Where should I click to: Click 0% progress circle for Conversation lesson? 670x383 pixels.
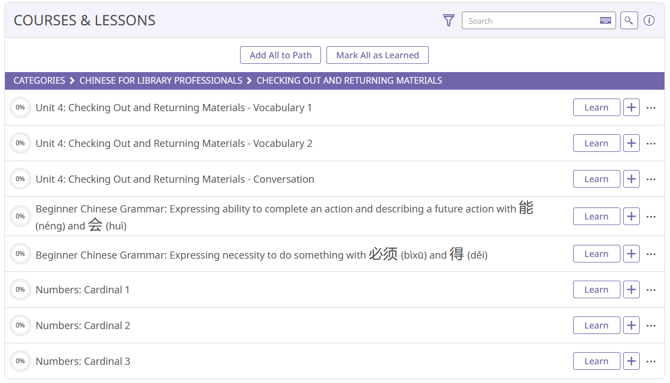[20, 179]
